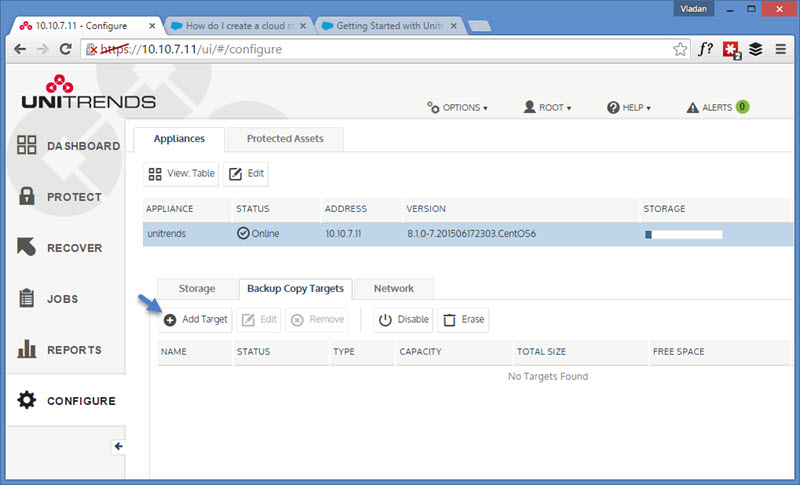Viewport: 800px width, 485px height.
Task: Sort targets by TYPE column
Action: [x=344, y=351]
